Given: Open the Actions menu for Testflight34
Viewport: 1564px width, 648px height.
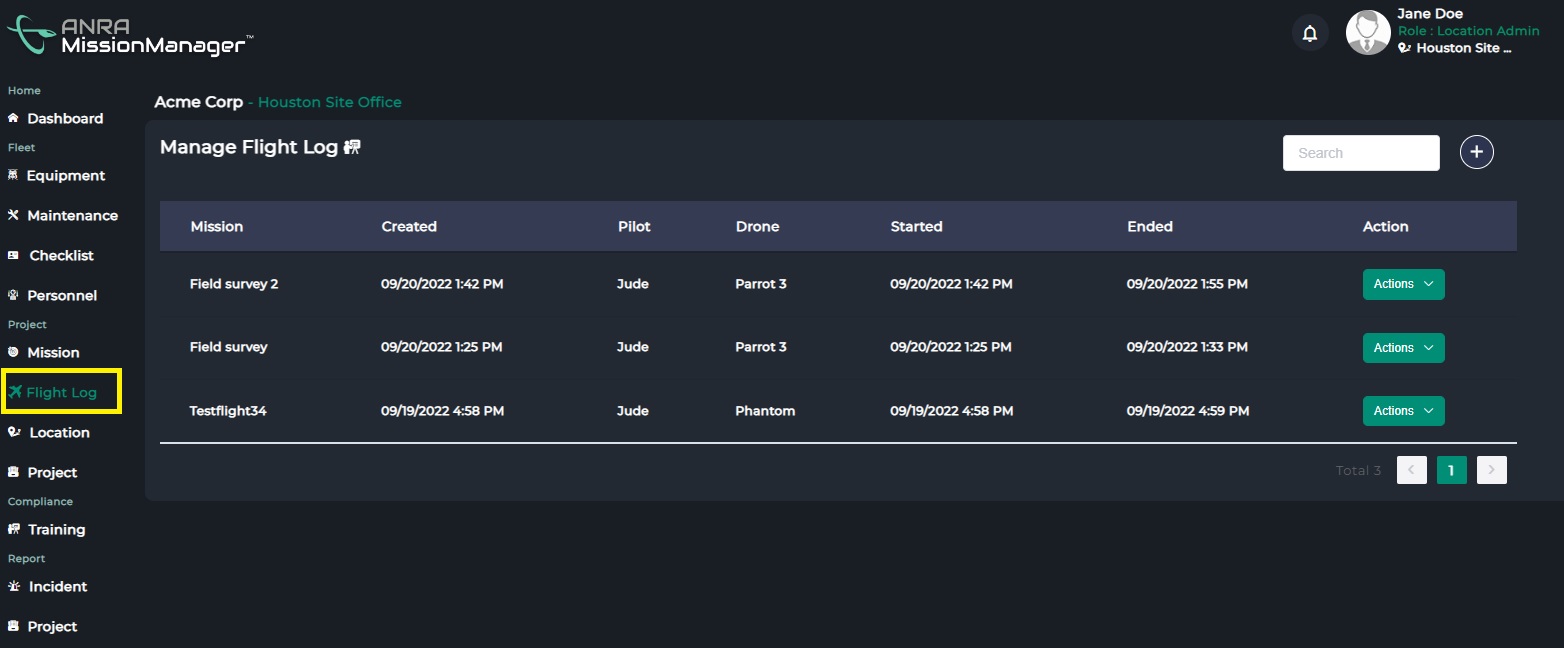Looking at the screenshot, I should (1403, 411).
